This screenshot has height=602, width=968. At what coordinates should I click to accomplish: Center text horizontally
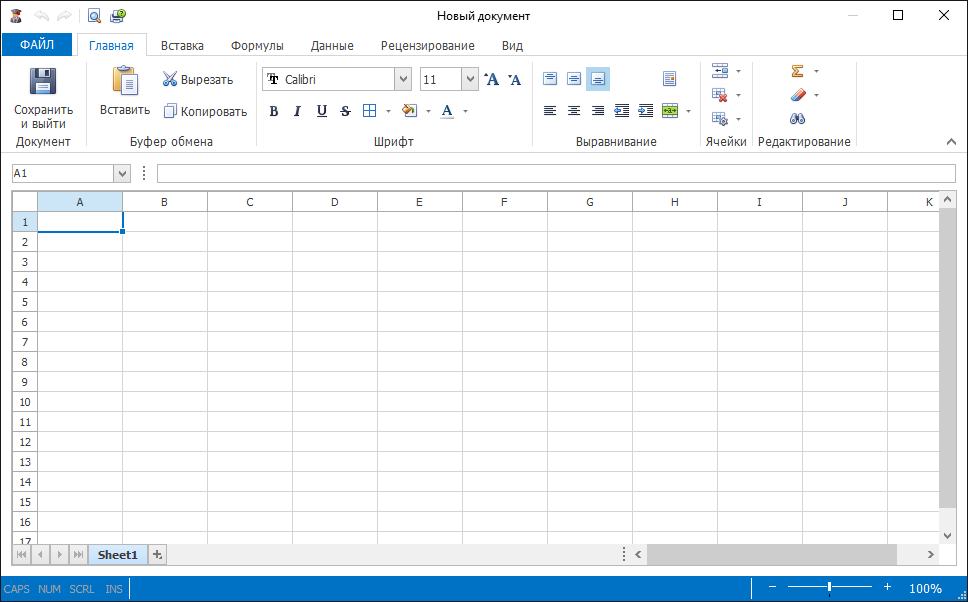click(x=574, y=111)
